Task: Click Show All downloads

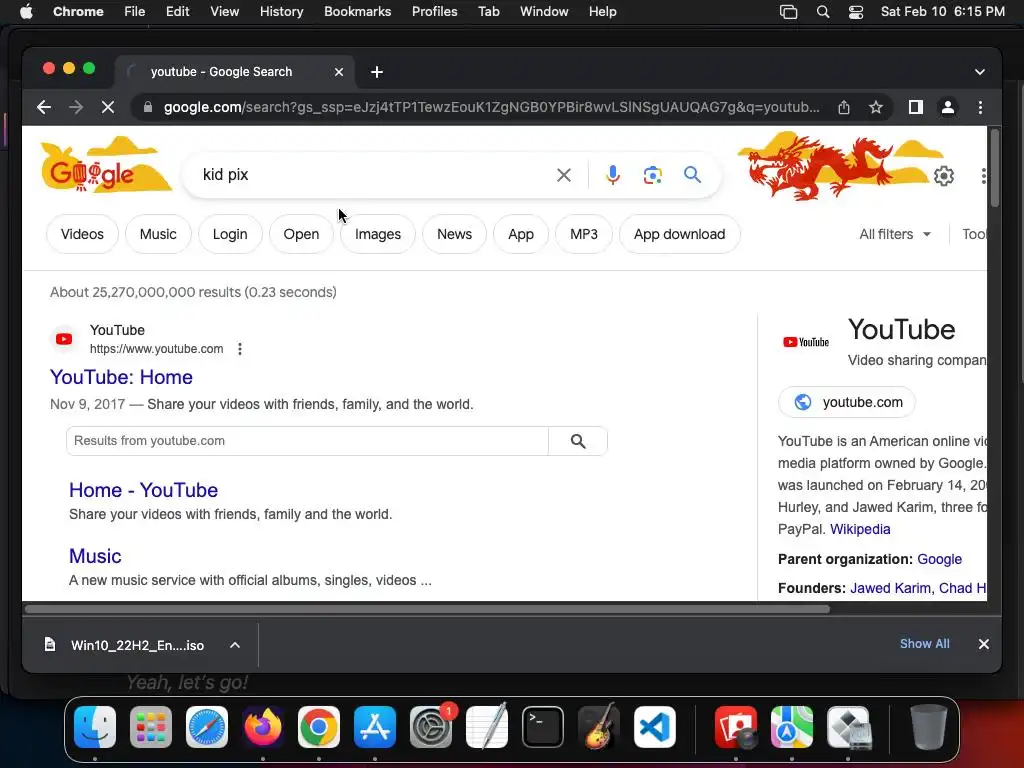Action: coord(925,644)
